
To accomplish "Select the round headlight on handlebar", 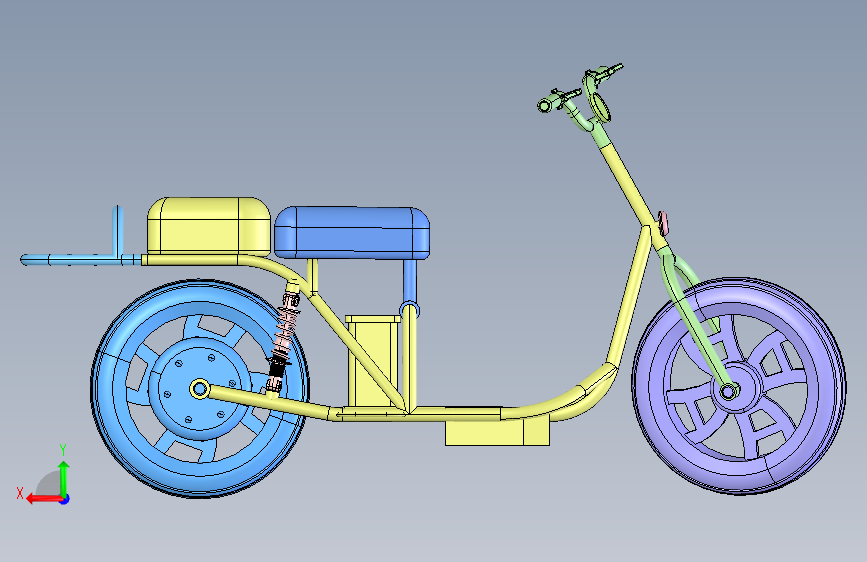I will tap(600, 107).
